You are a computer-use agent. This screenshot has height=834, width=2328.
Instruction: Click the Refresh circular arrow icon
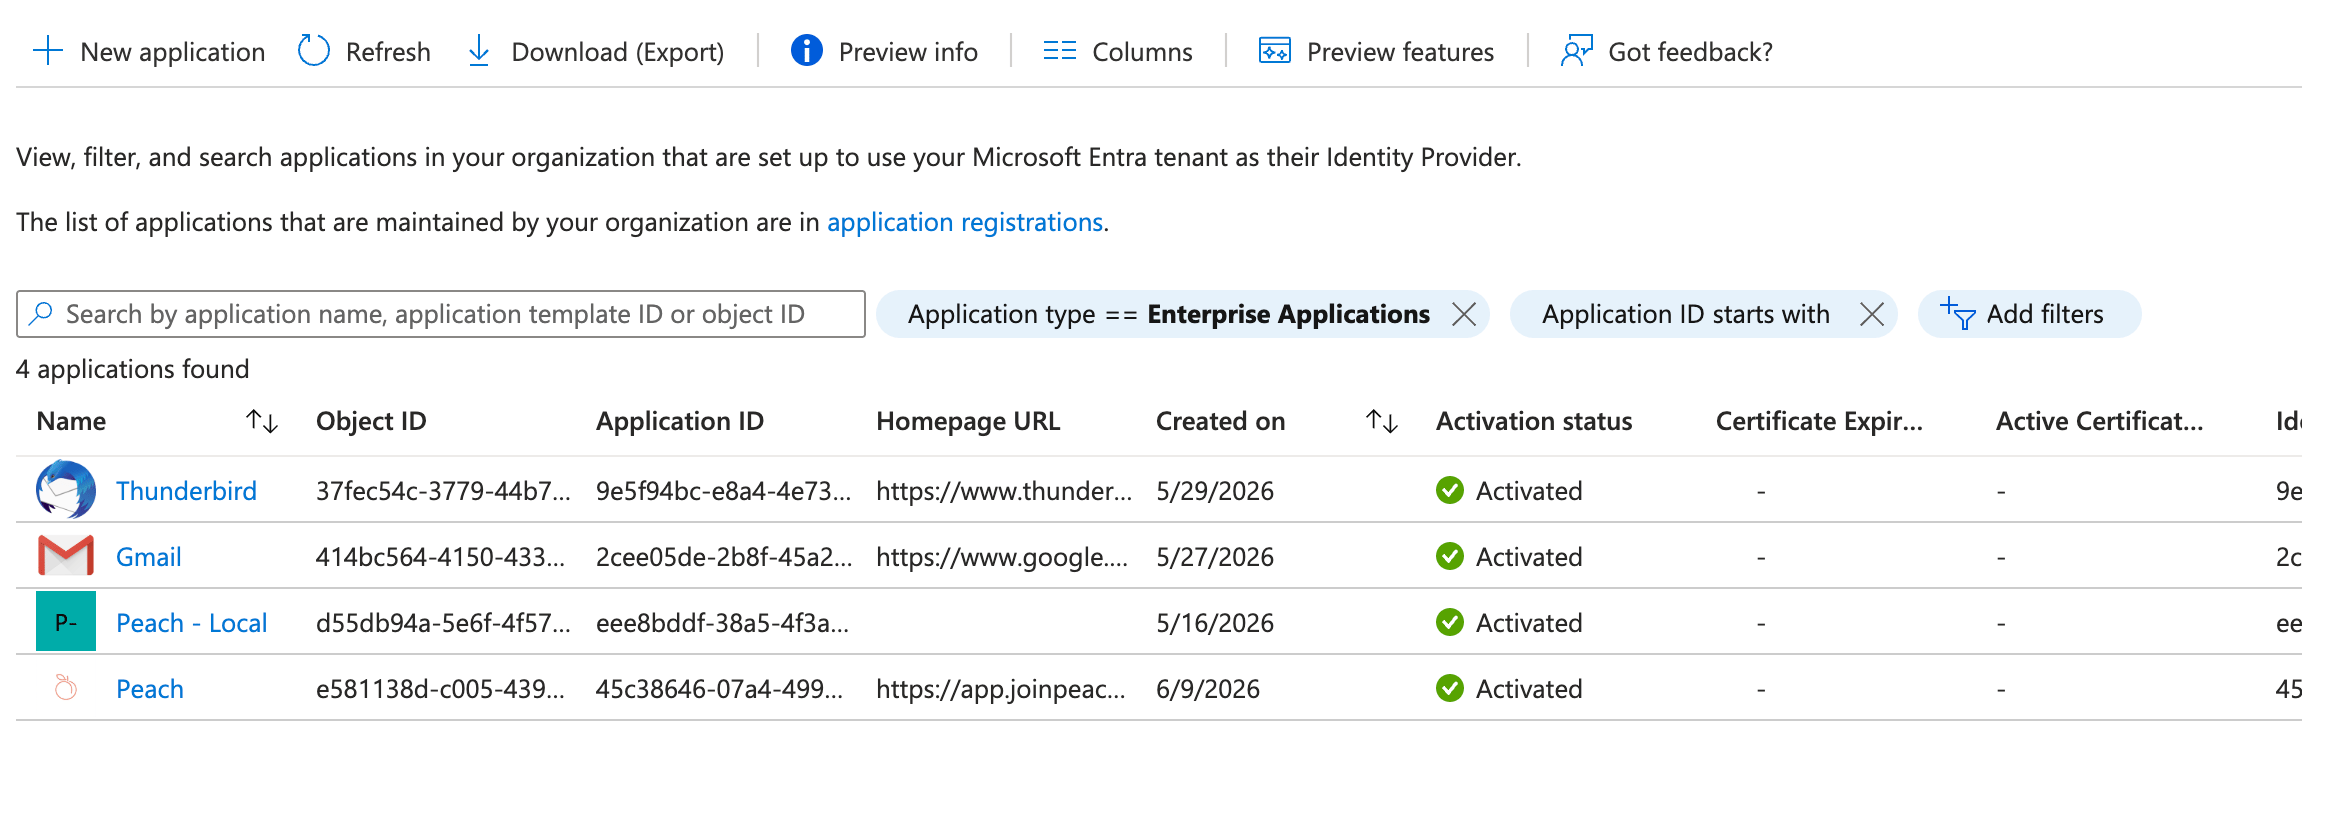314,51
